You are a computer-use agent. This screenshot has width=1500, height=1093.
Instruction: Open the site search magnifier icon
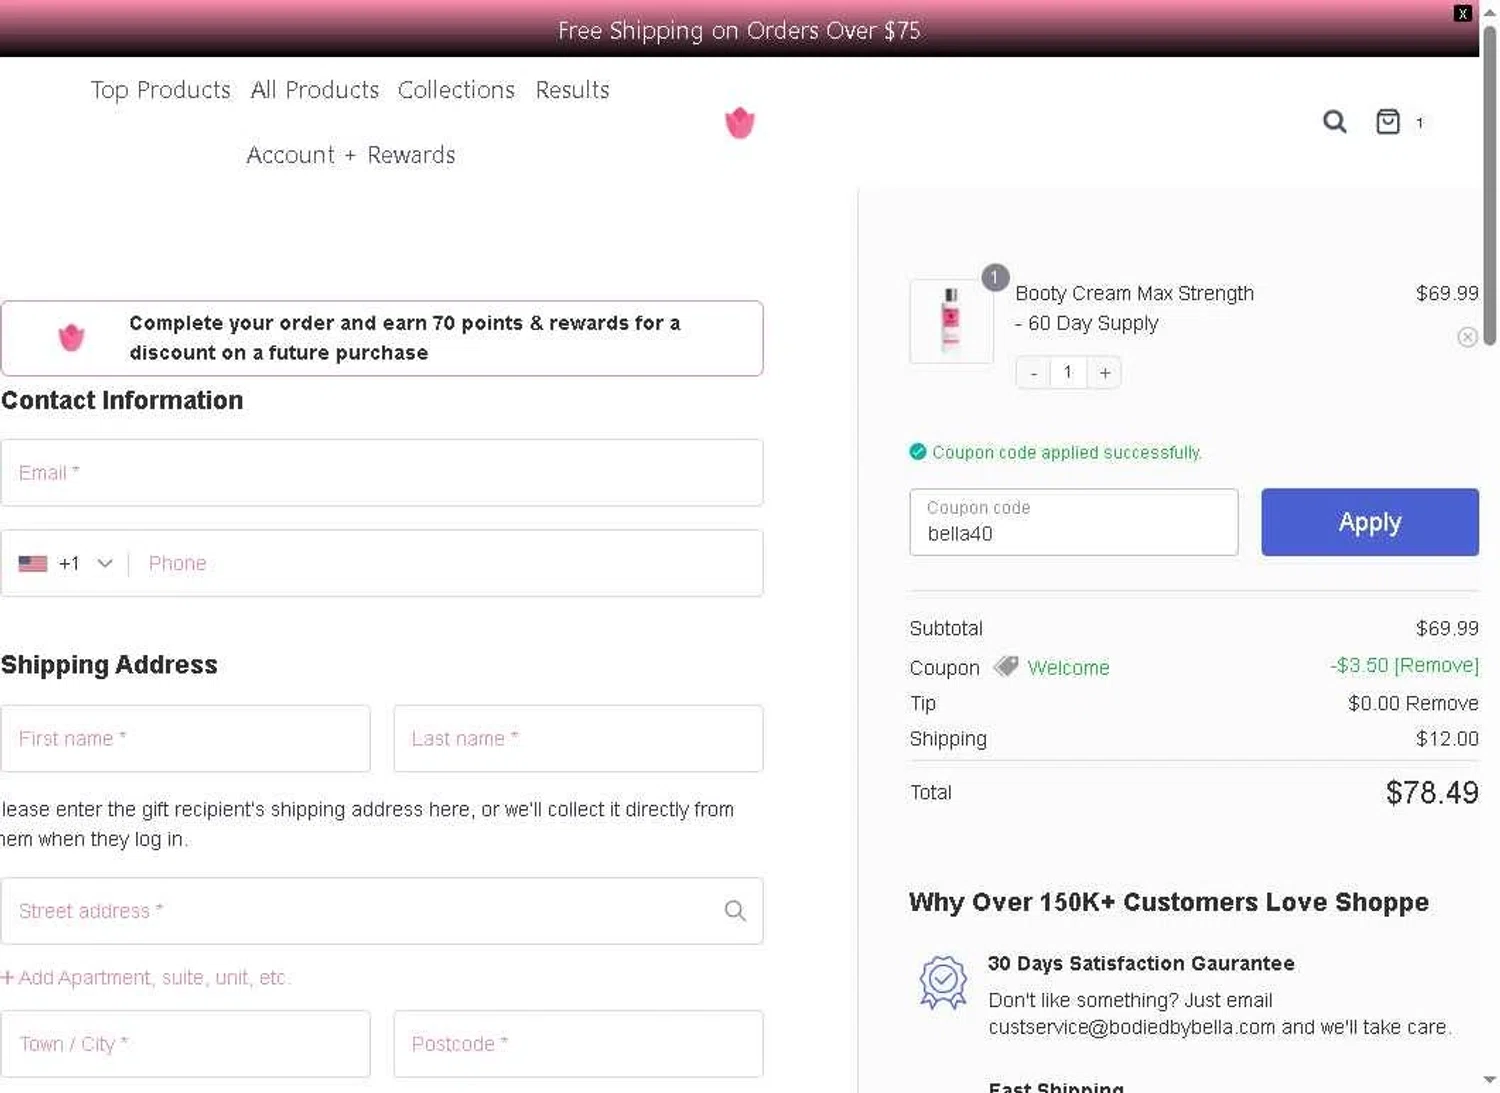click(x=1334, y=122)
